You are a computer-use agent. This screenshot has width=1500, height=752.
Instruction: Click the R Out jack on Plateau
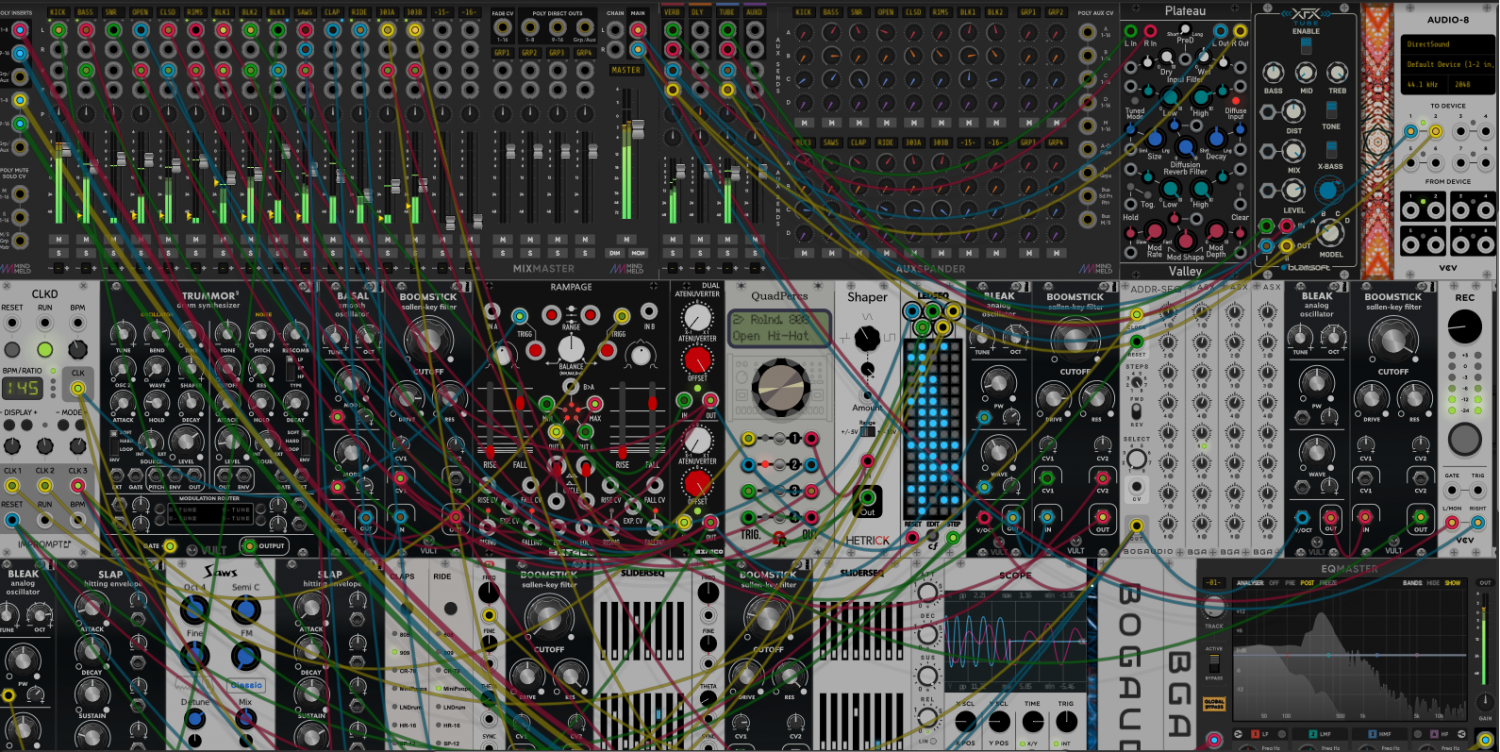click(x=1241, y=31)
